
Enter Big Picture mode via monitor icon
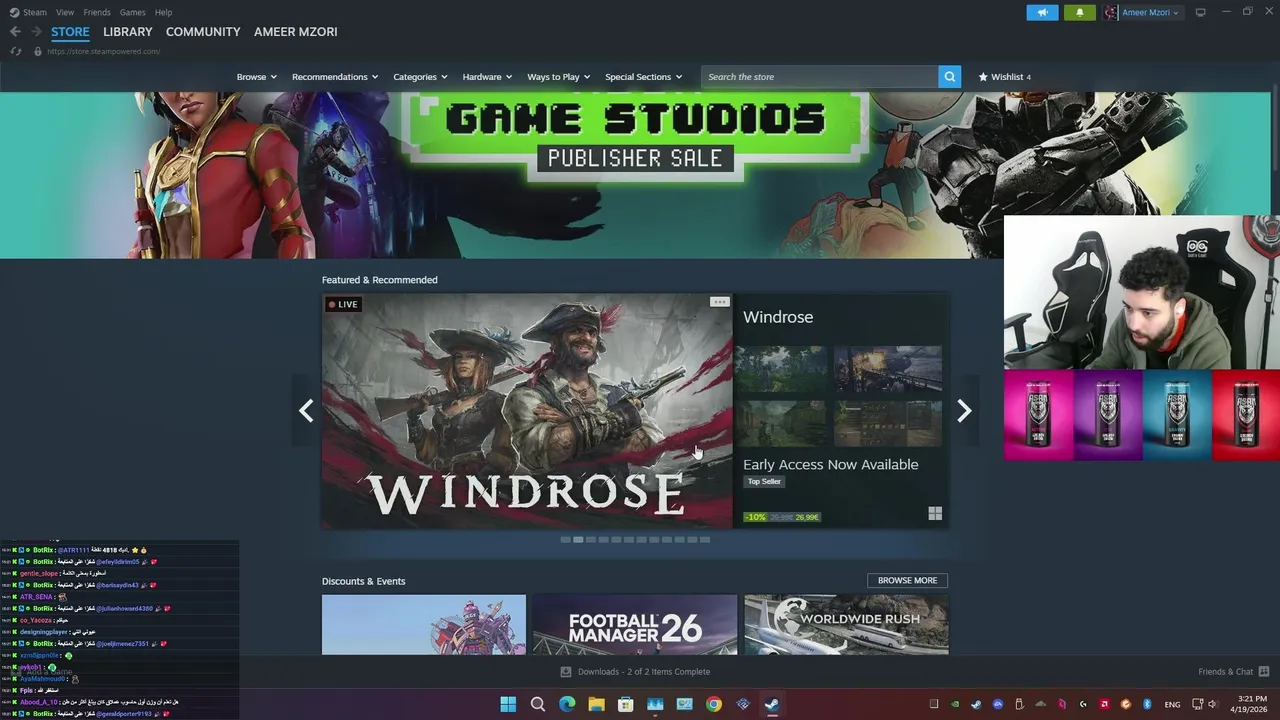pos(1201,12)
